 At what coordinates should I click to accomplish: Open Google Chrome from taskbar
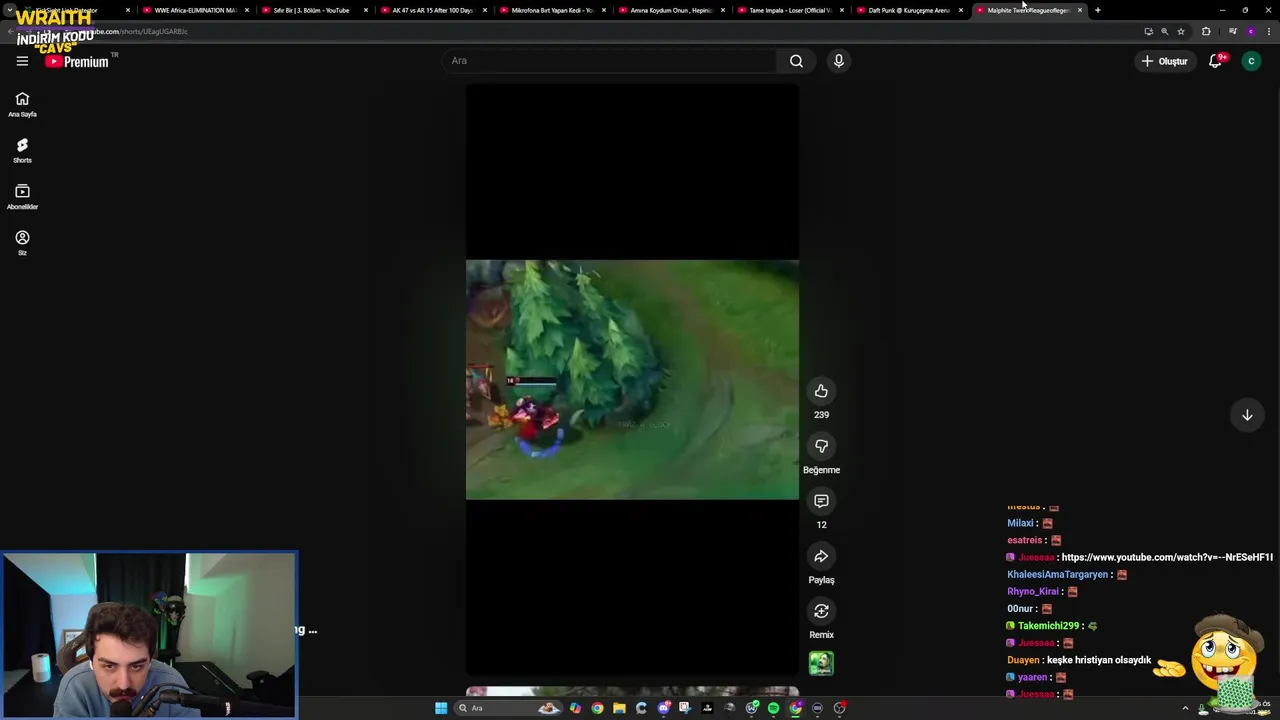coord(597,708)
